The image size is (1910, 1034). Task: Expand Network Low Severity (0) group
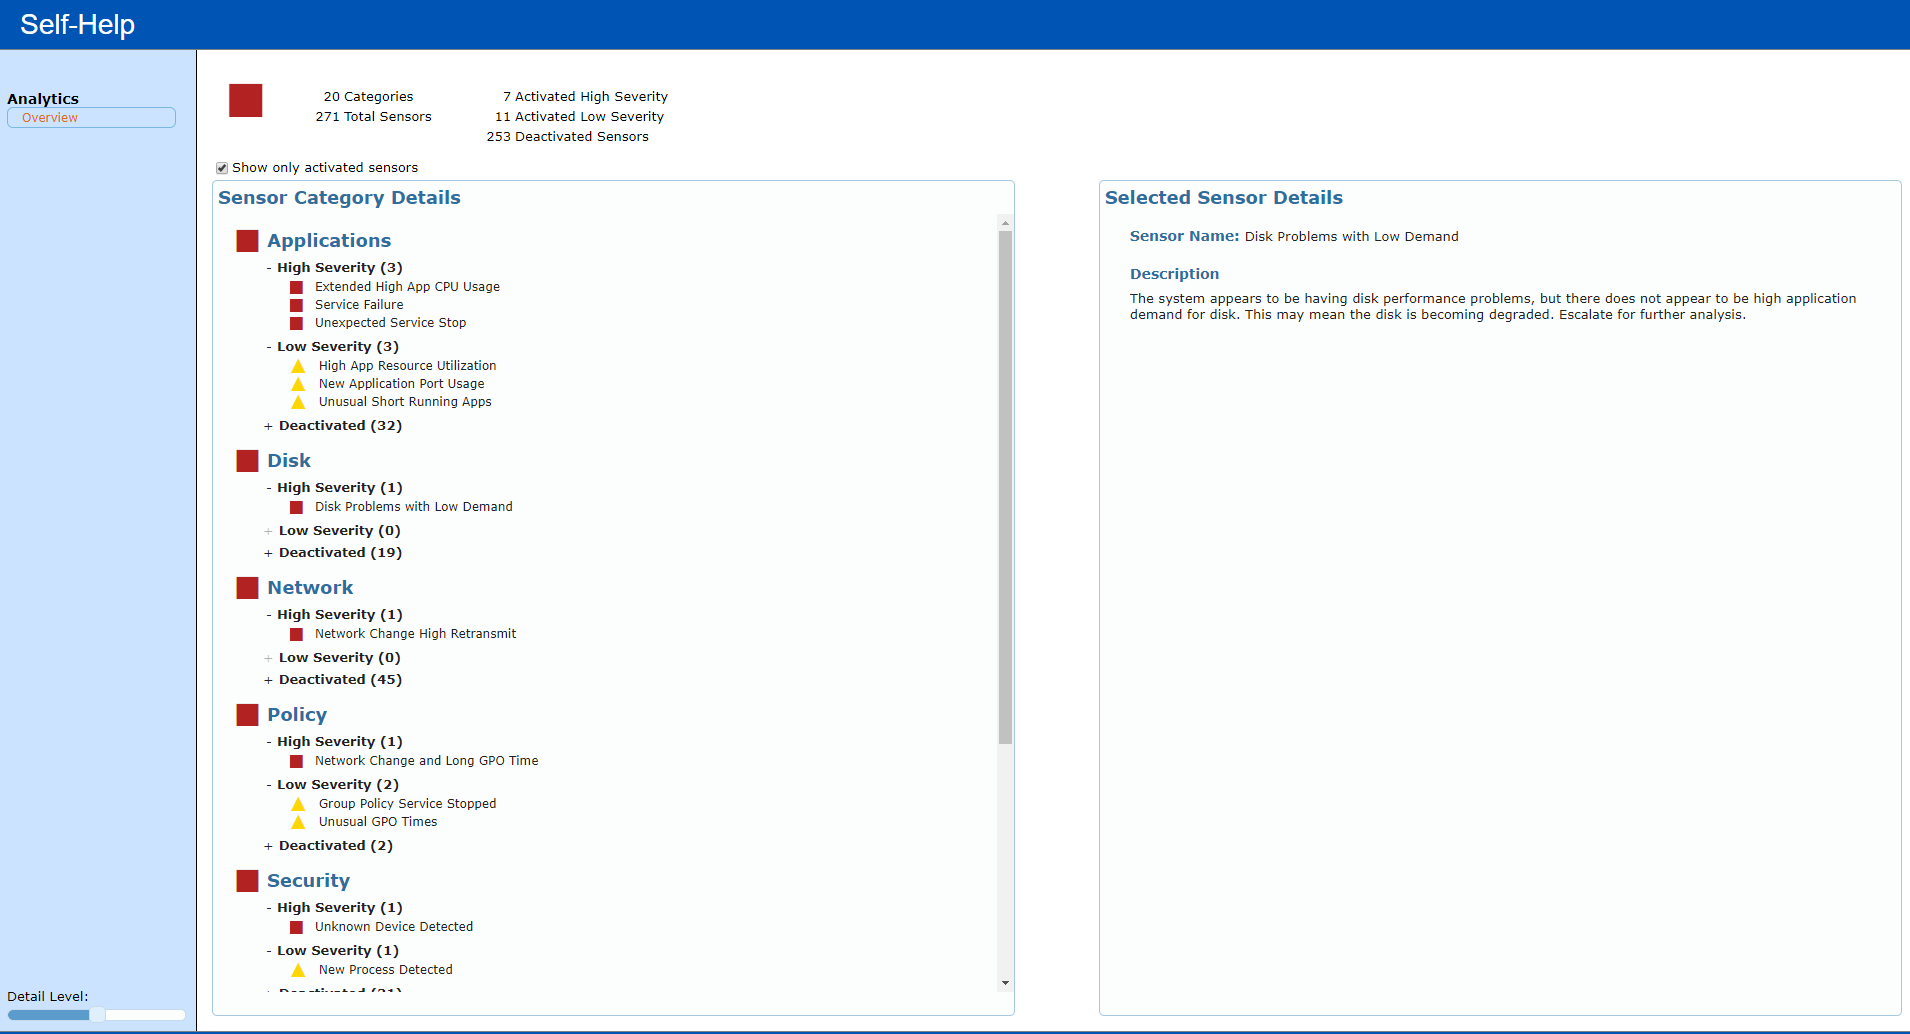point(268,658)
